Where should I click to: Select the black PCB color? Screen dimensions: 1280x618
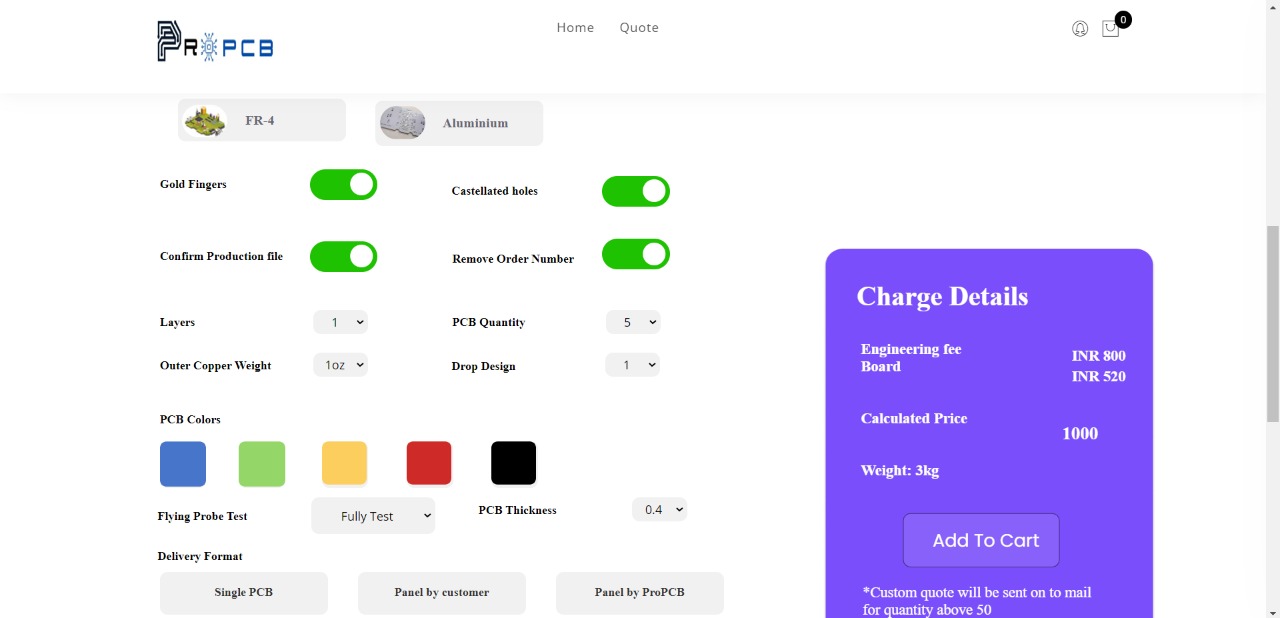point(514,463)
